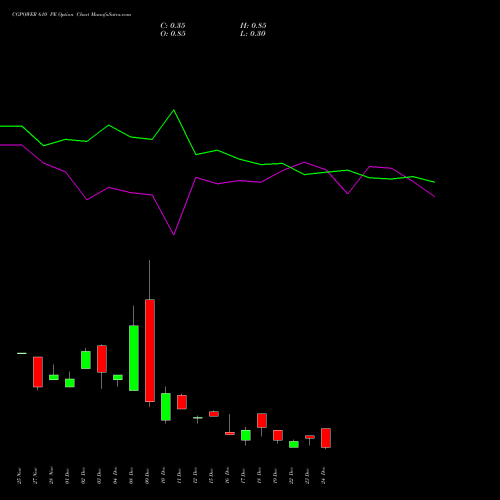This screenshot has width=500, height=500.
Task: Click the 19 Dec date label
Action: (275, 476)
